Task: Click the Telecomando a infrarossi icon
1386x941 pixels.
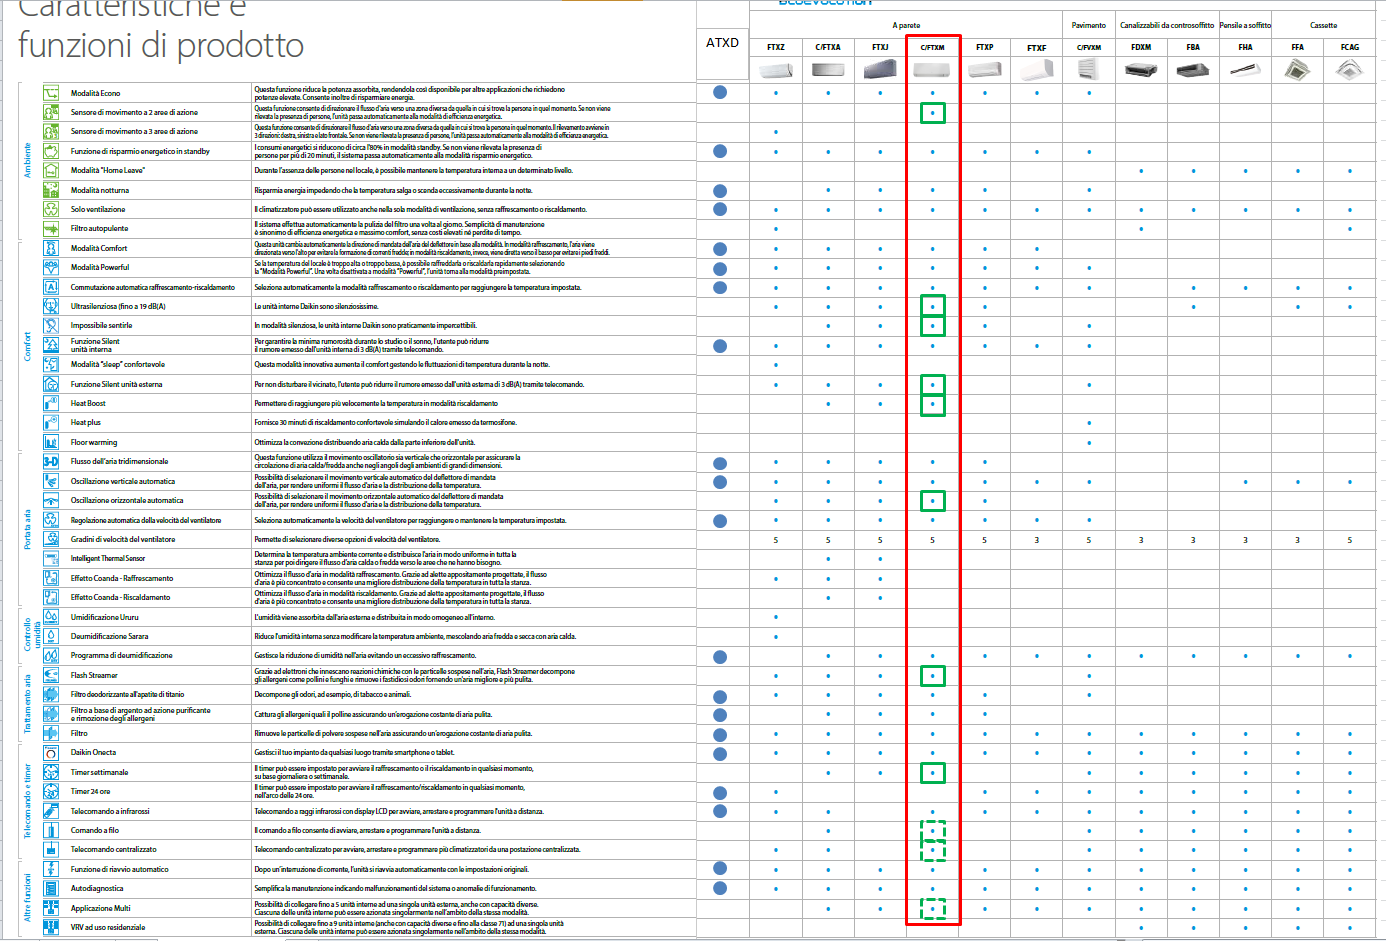Action: (x=51, y=811)
